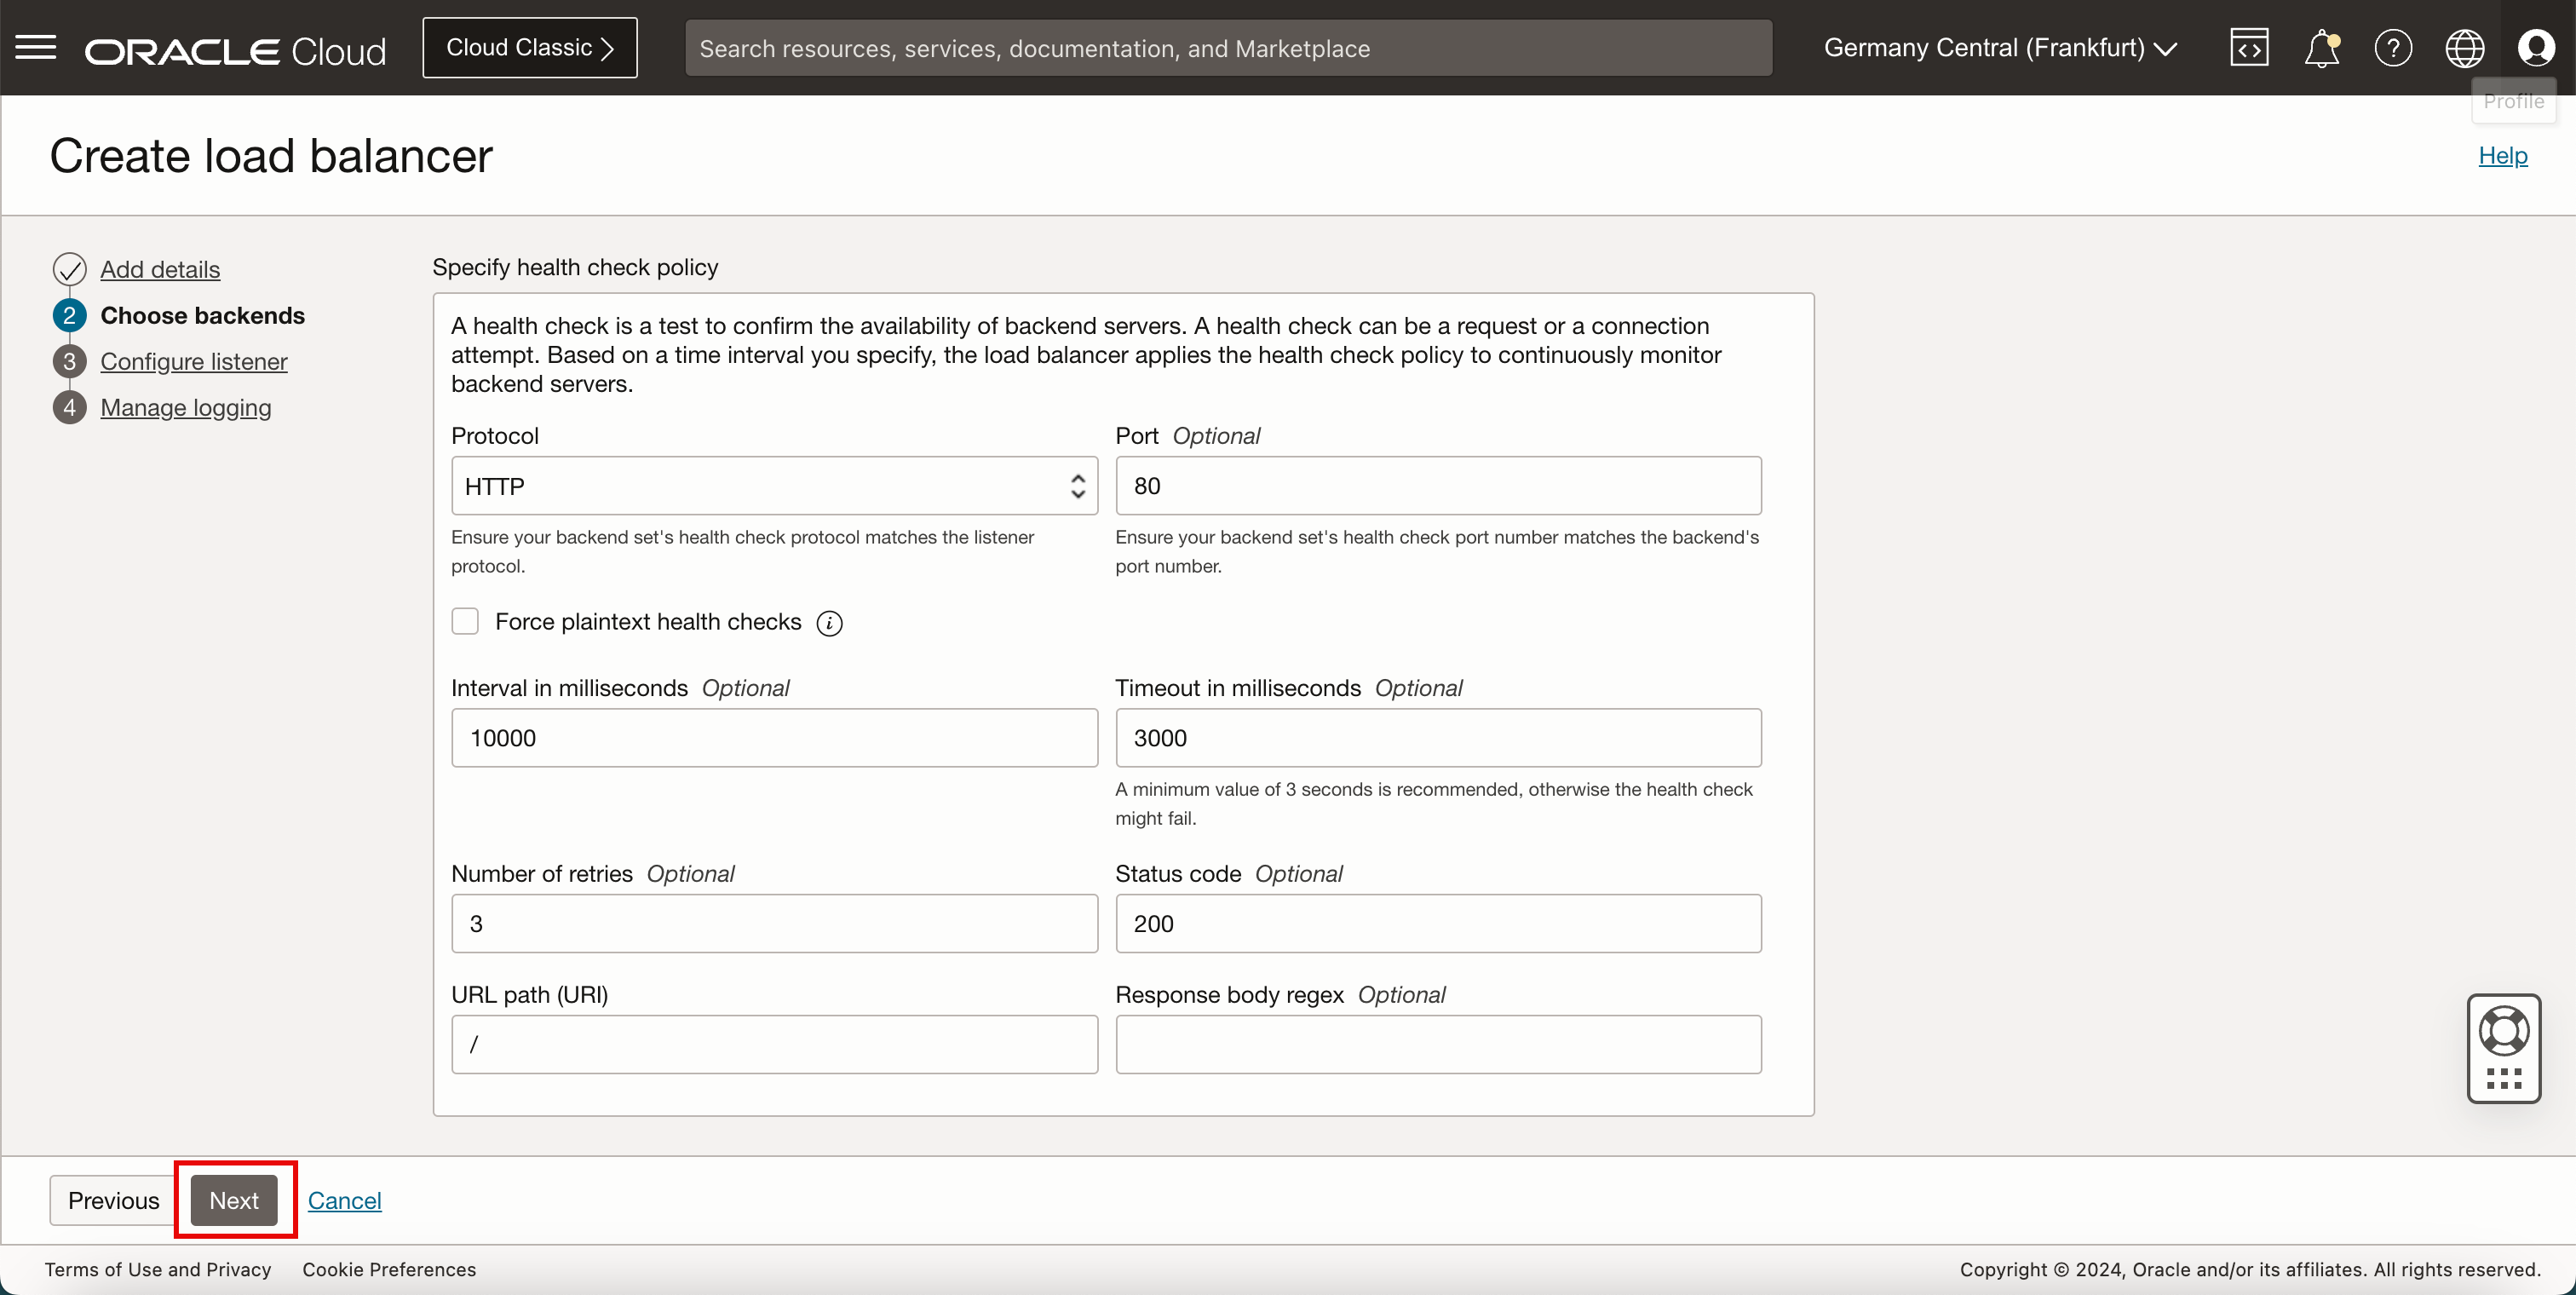
Task: Click the user profile avatar icon
Action: pyautogui.click(x=2535, y=48)
